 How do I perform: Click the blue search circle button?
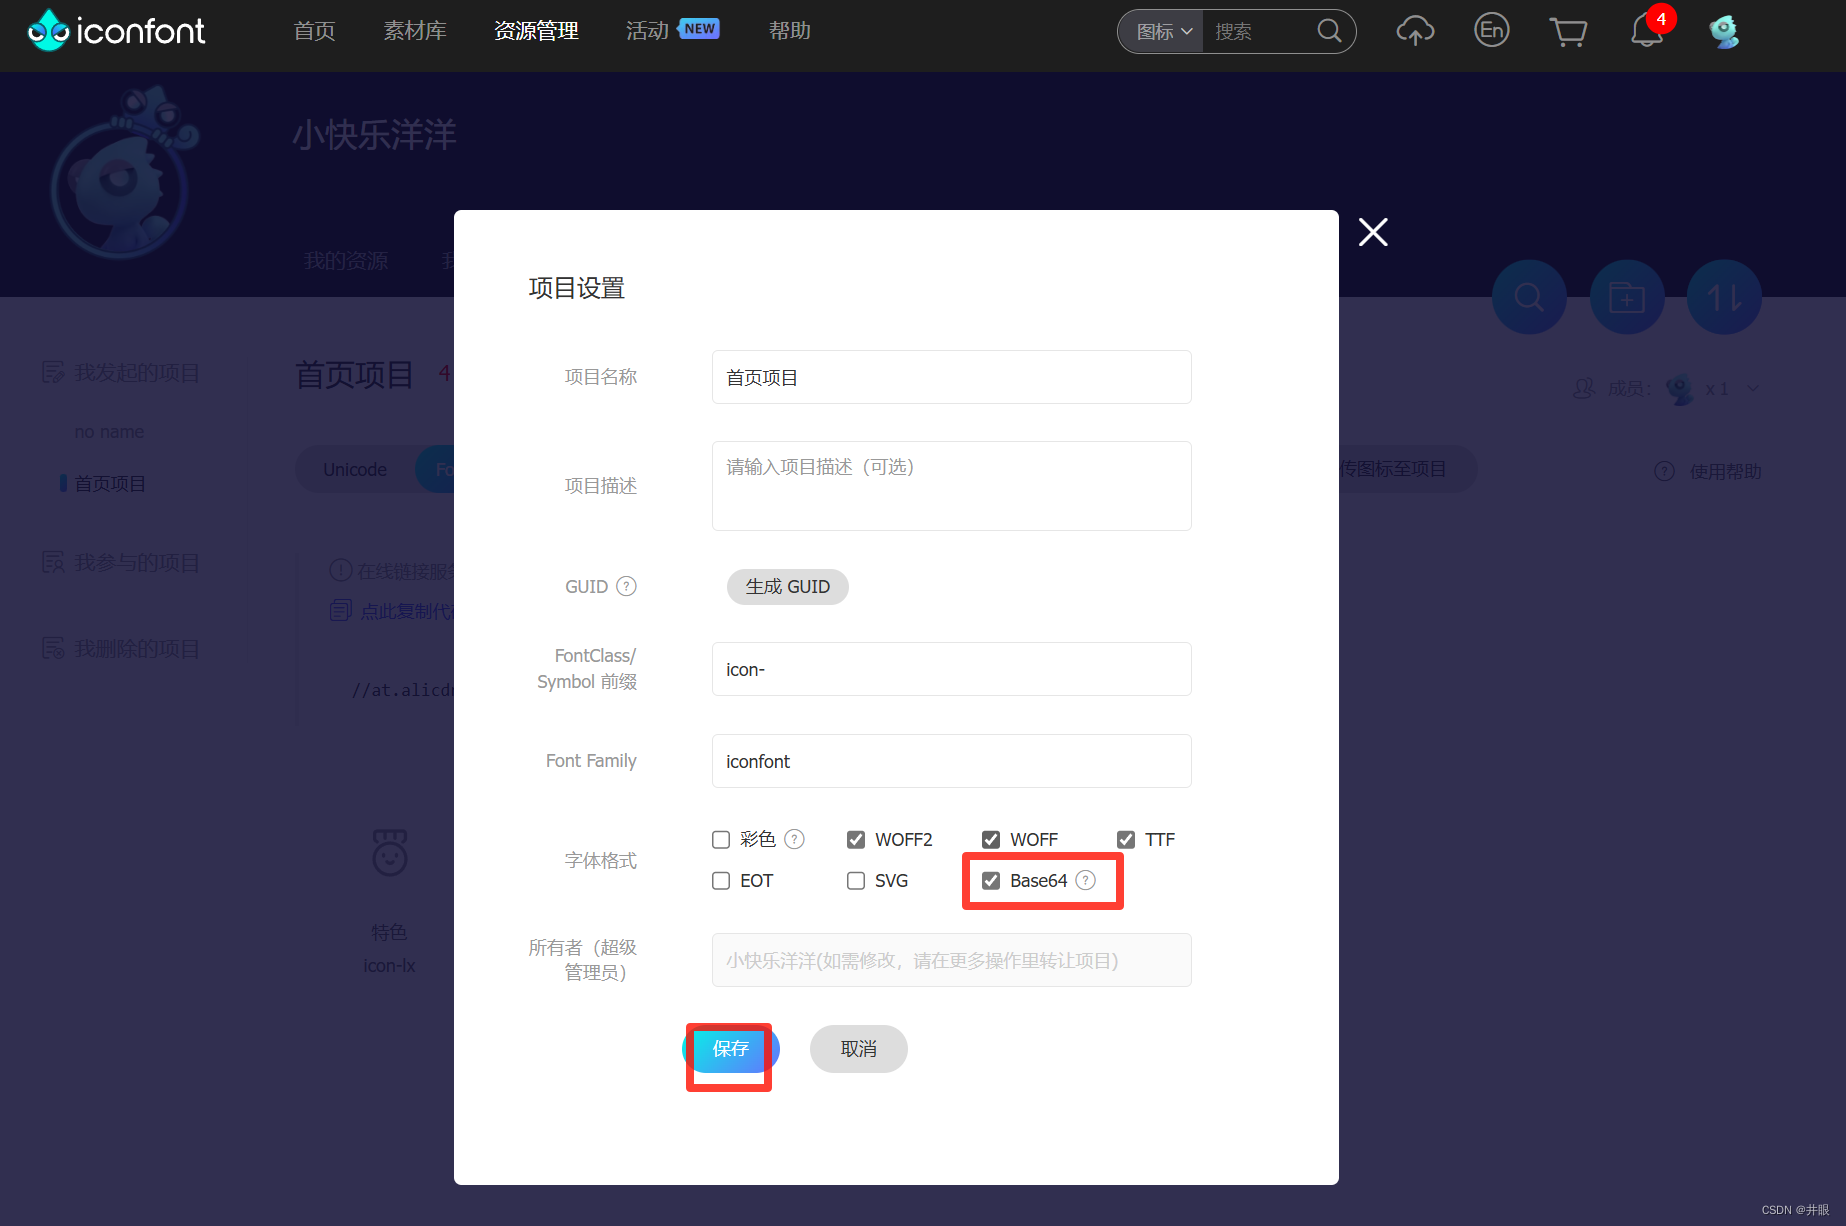pos(1529,297)
